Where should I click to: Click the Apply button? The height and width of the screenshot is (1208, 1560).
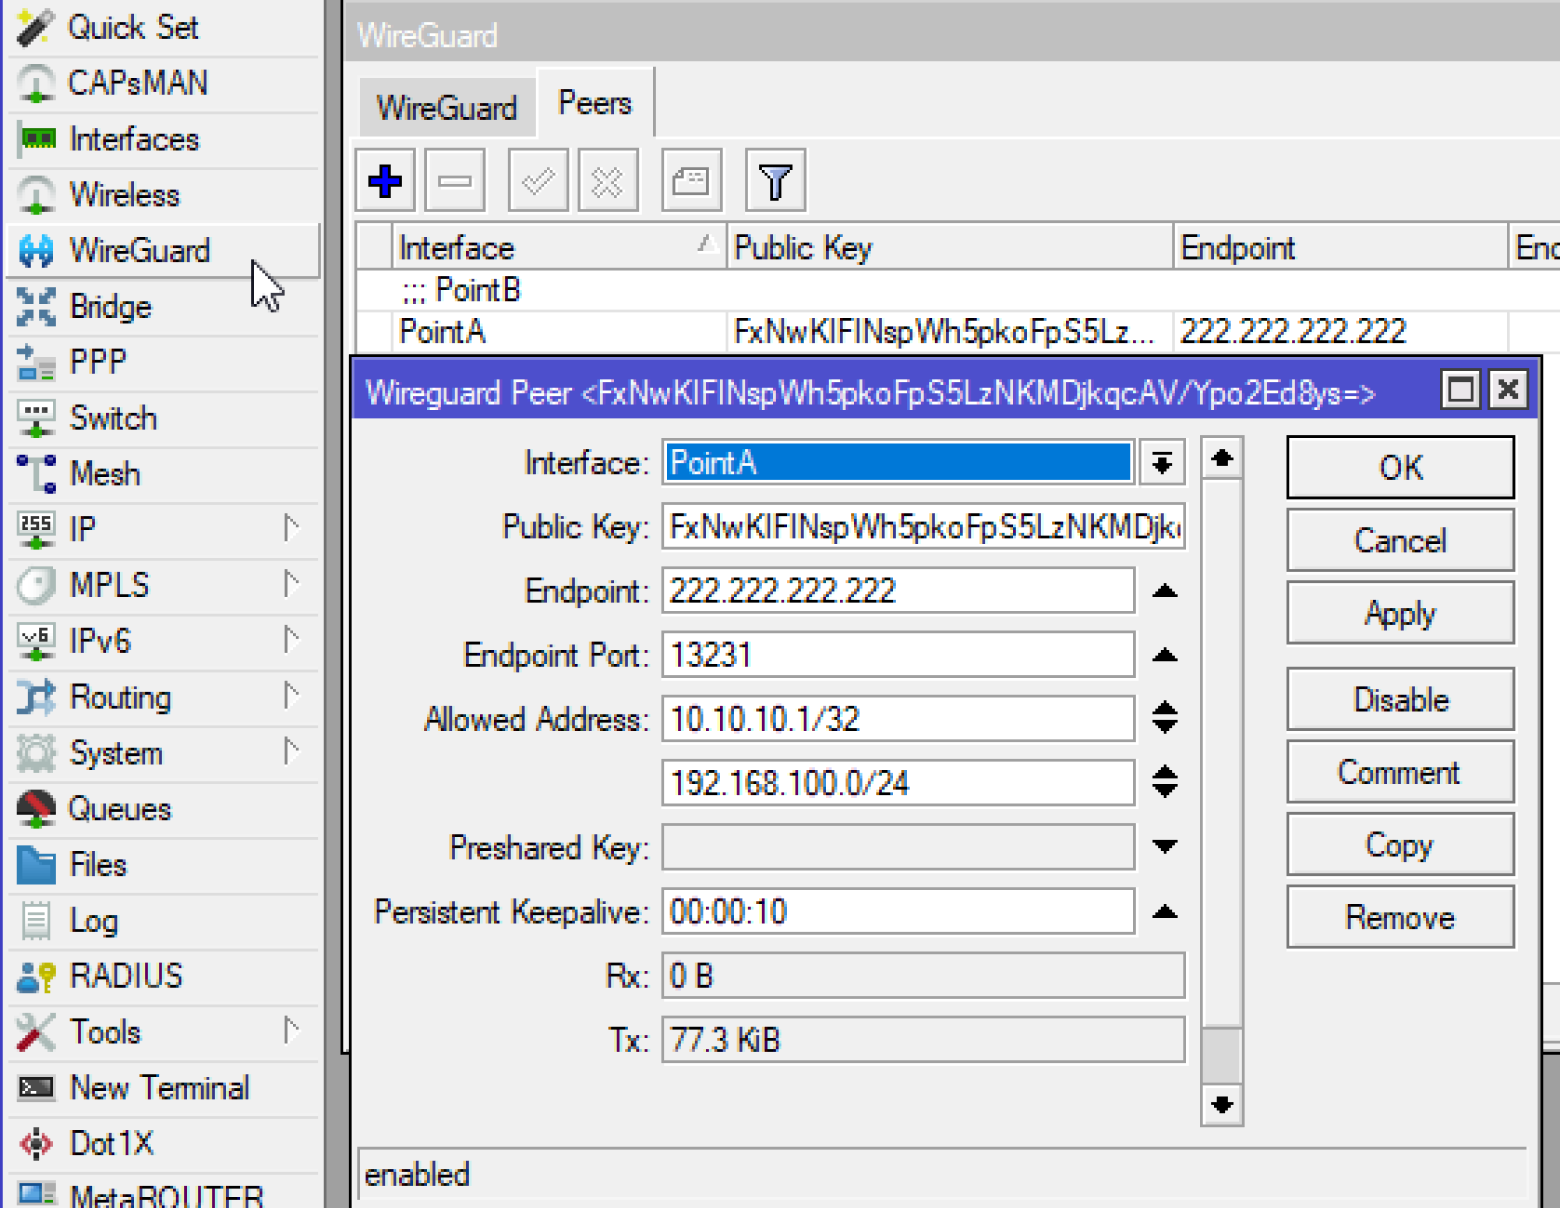pos(1400,613)
